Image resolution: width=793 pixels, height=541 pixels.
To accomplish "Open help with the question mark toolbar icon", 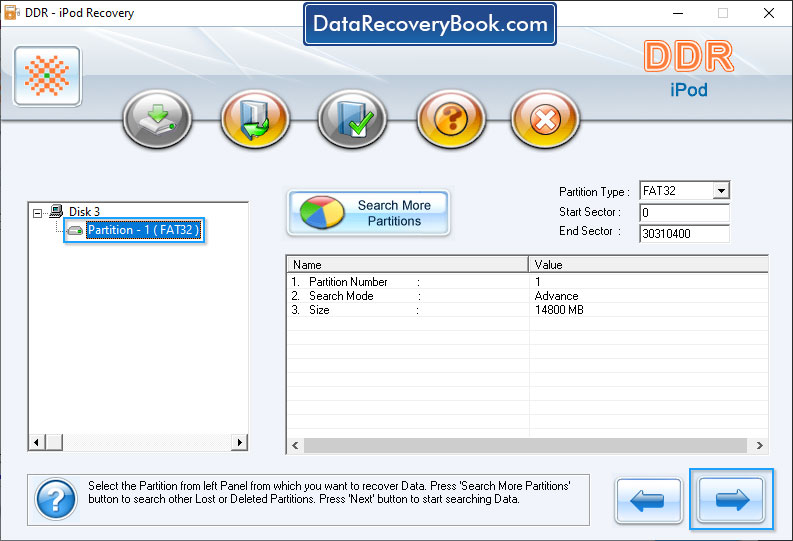I will pyautogui.click(x=451, y=119).
